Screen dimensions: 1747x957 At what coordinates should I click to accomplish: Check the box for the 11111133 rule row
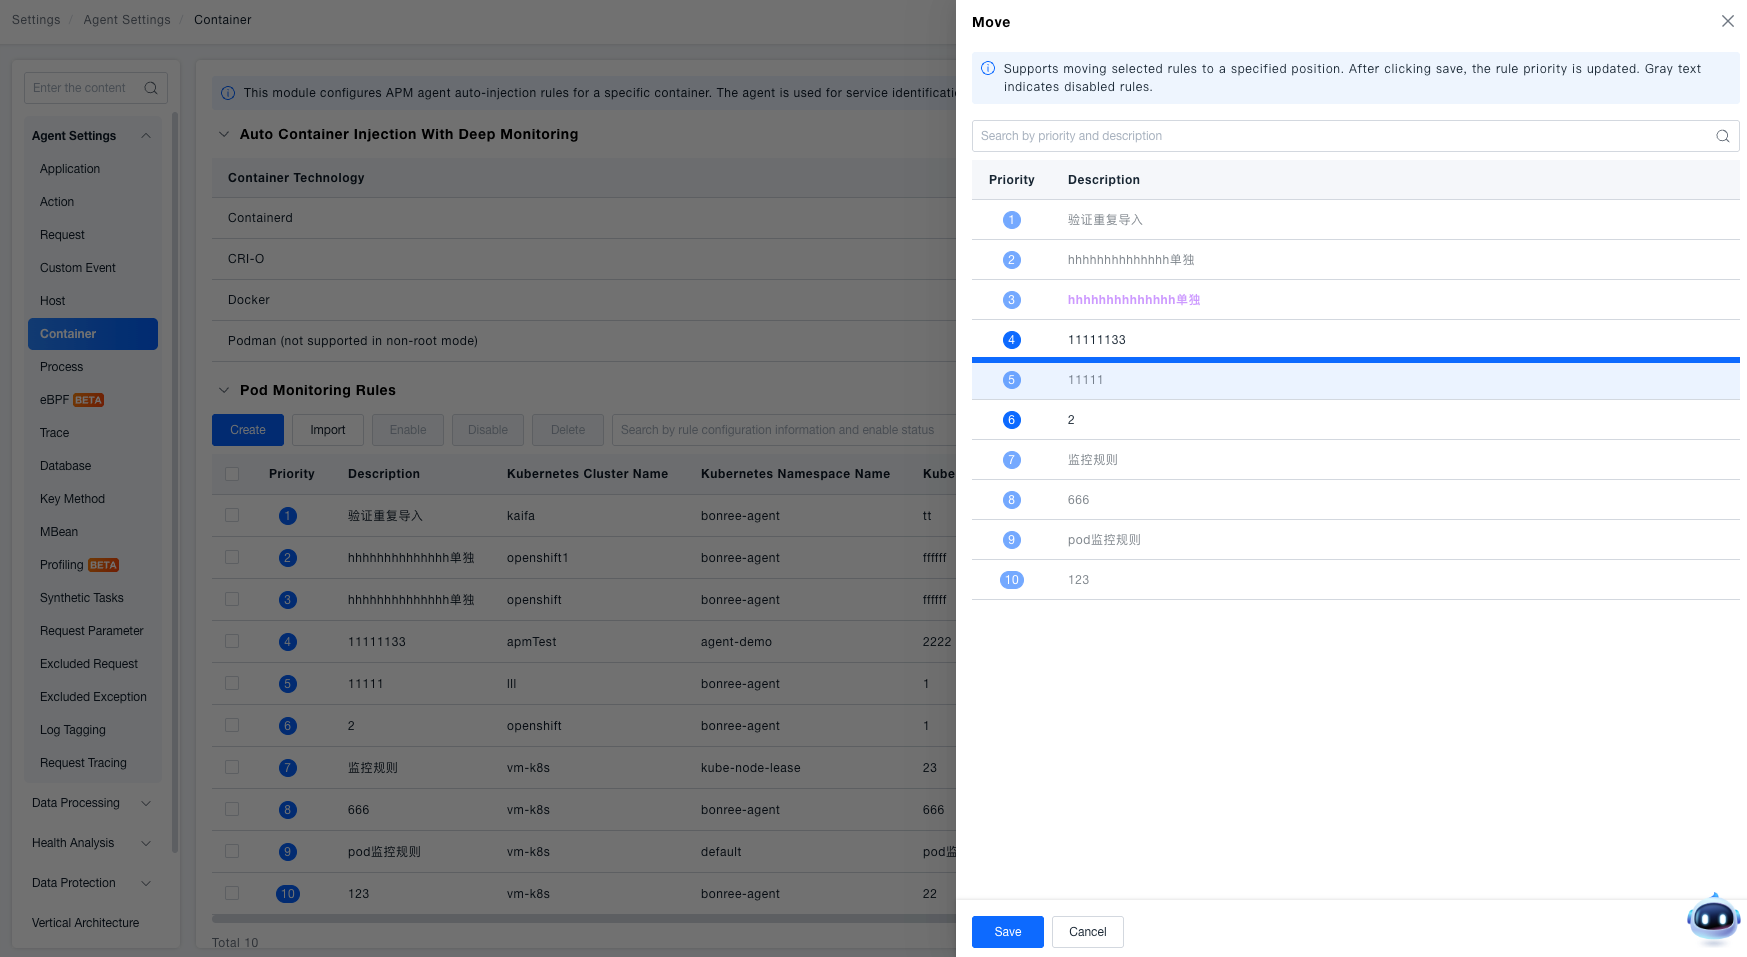(x=232, y=641)
